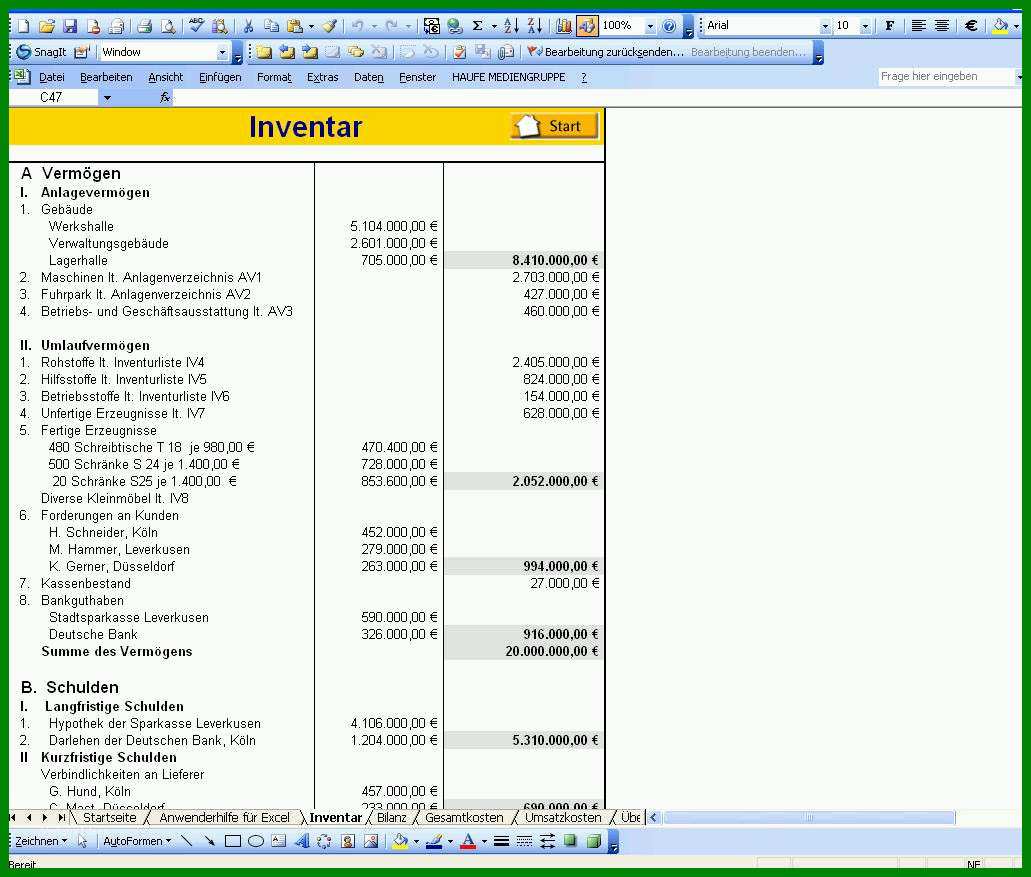Viewport: 1031px width, 877px height.
Task: Open the zoom 100% dropdown
Action: [650, 26]
